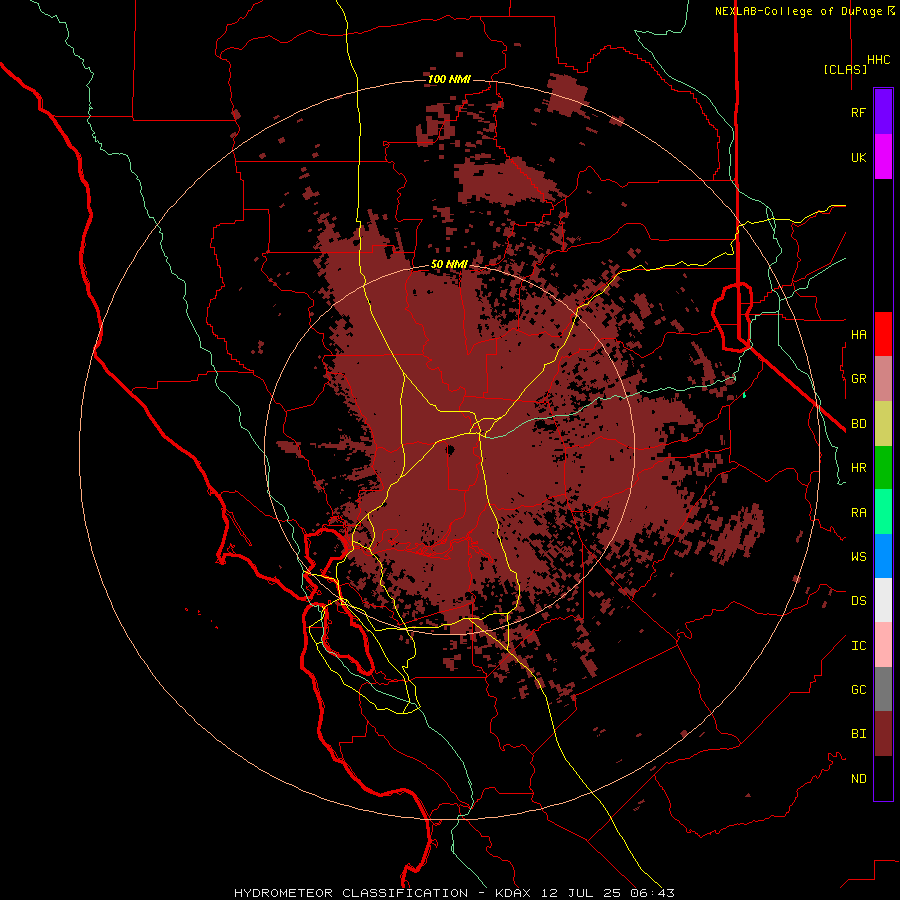Screen dimensions: 900x900
Task: Click the 06:43 timestamp
Action: (651, 893)
